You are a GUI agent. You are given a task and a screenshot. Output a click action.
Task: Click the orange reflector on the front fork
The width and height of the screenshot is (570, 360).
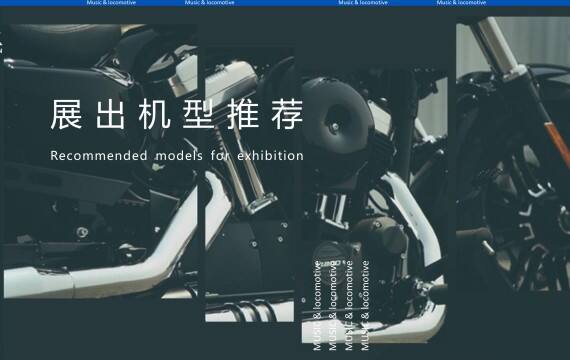point(557,143)
